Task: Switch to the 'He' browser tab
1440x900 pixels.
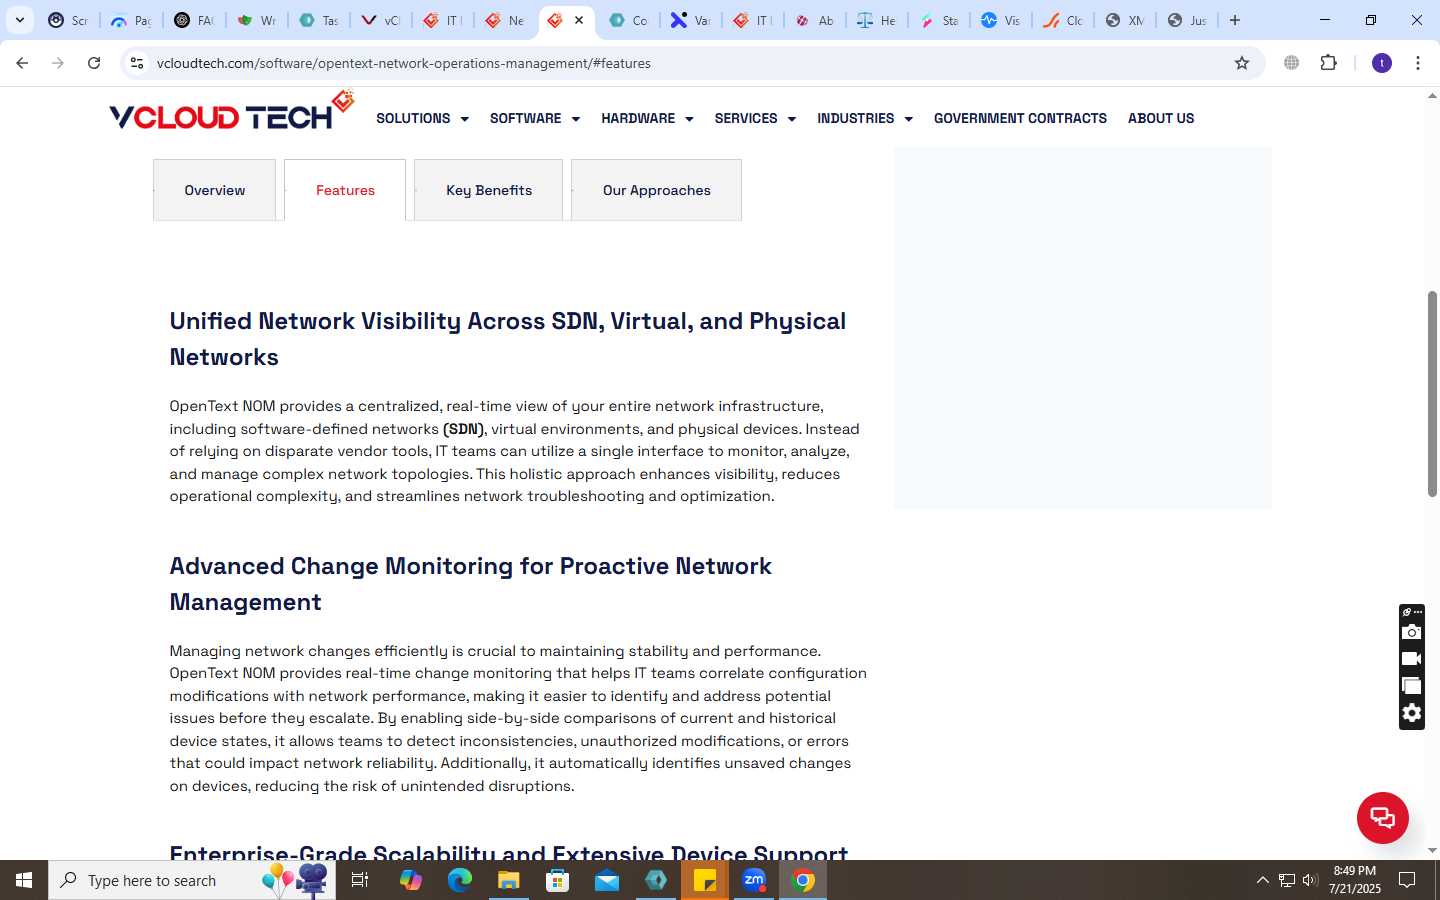Action: (x=876, y=20)
